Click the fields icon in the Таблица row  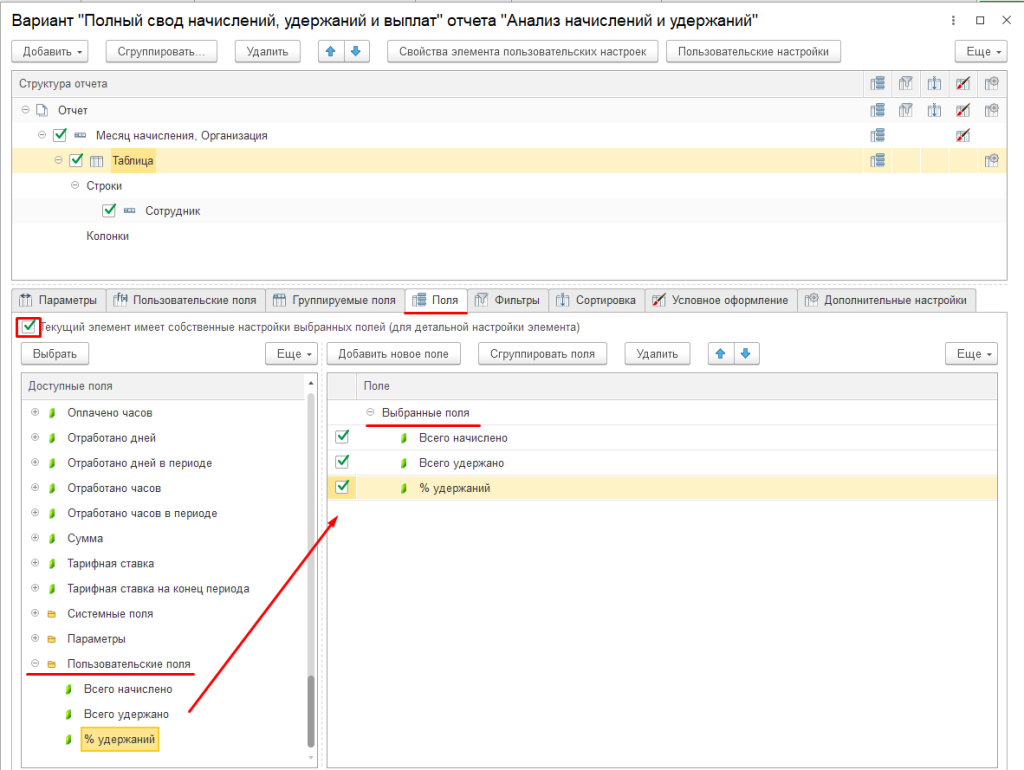tap(877, 160)
